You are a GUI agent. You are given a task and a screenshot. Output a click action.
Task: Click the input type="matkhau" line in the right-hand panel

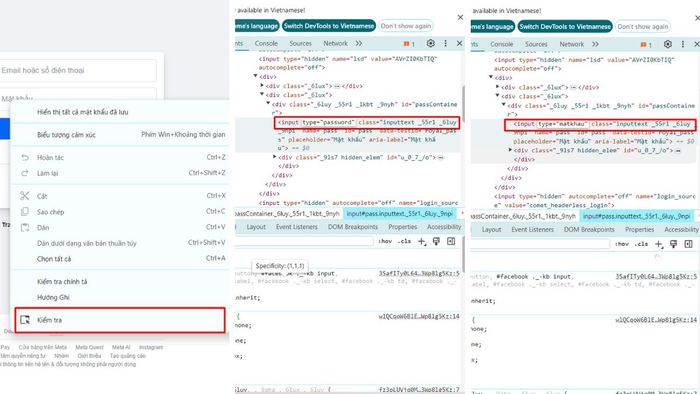point(600,124)
